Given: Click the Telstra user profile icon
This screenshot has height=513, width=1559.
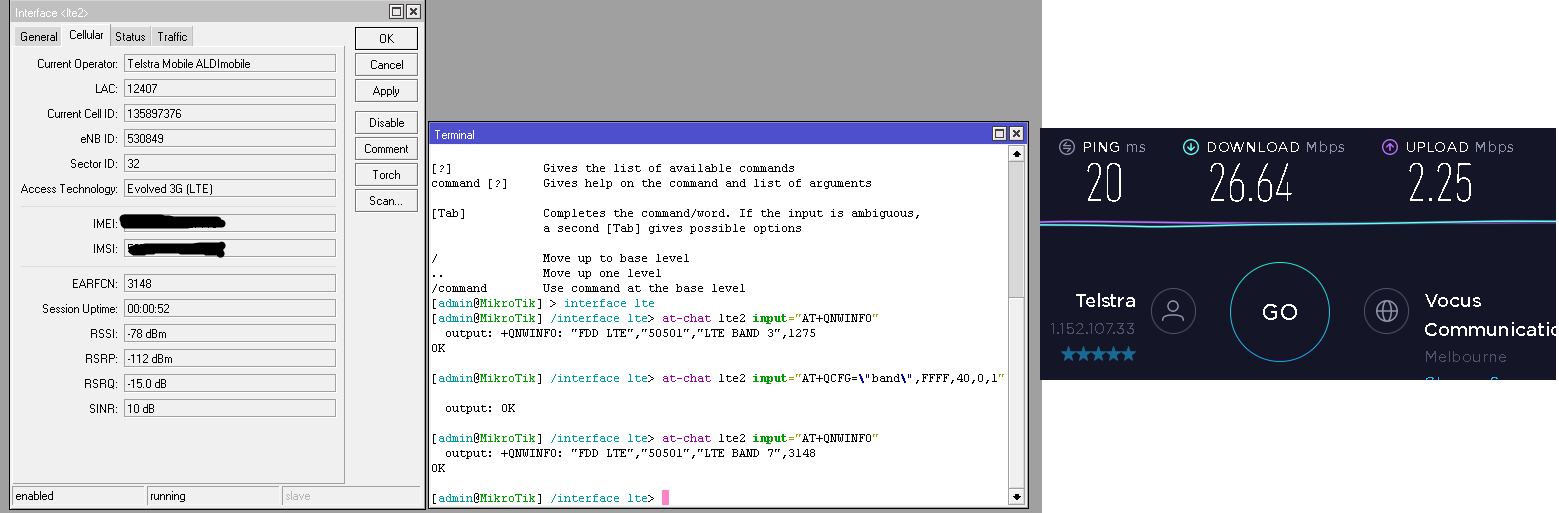Looking at the screenshot, I should [x=1173, y=311].
